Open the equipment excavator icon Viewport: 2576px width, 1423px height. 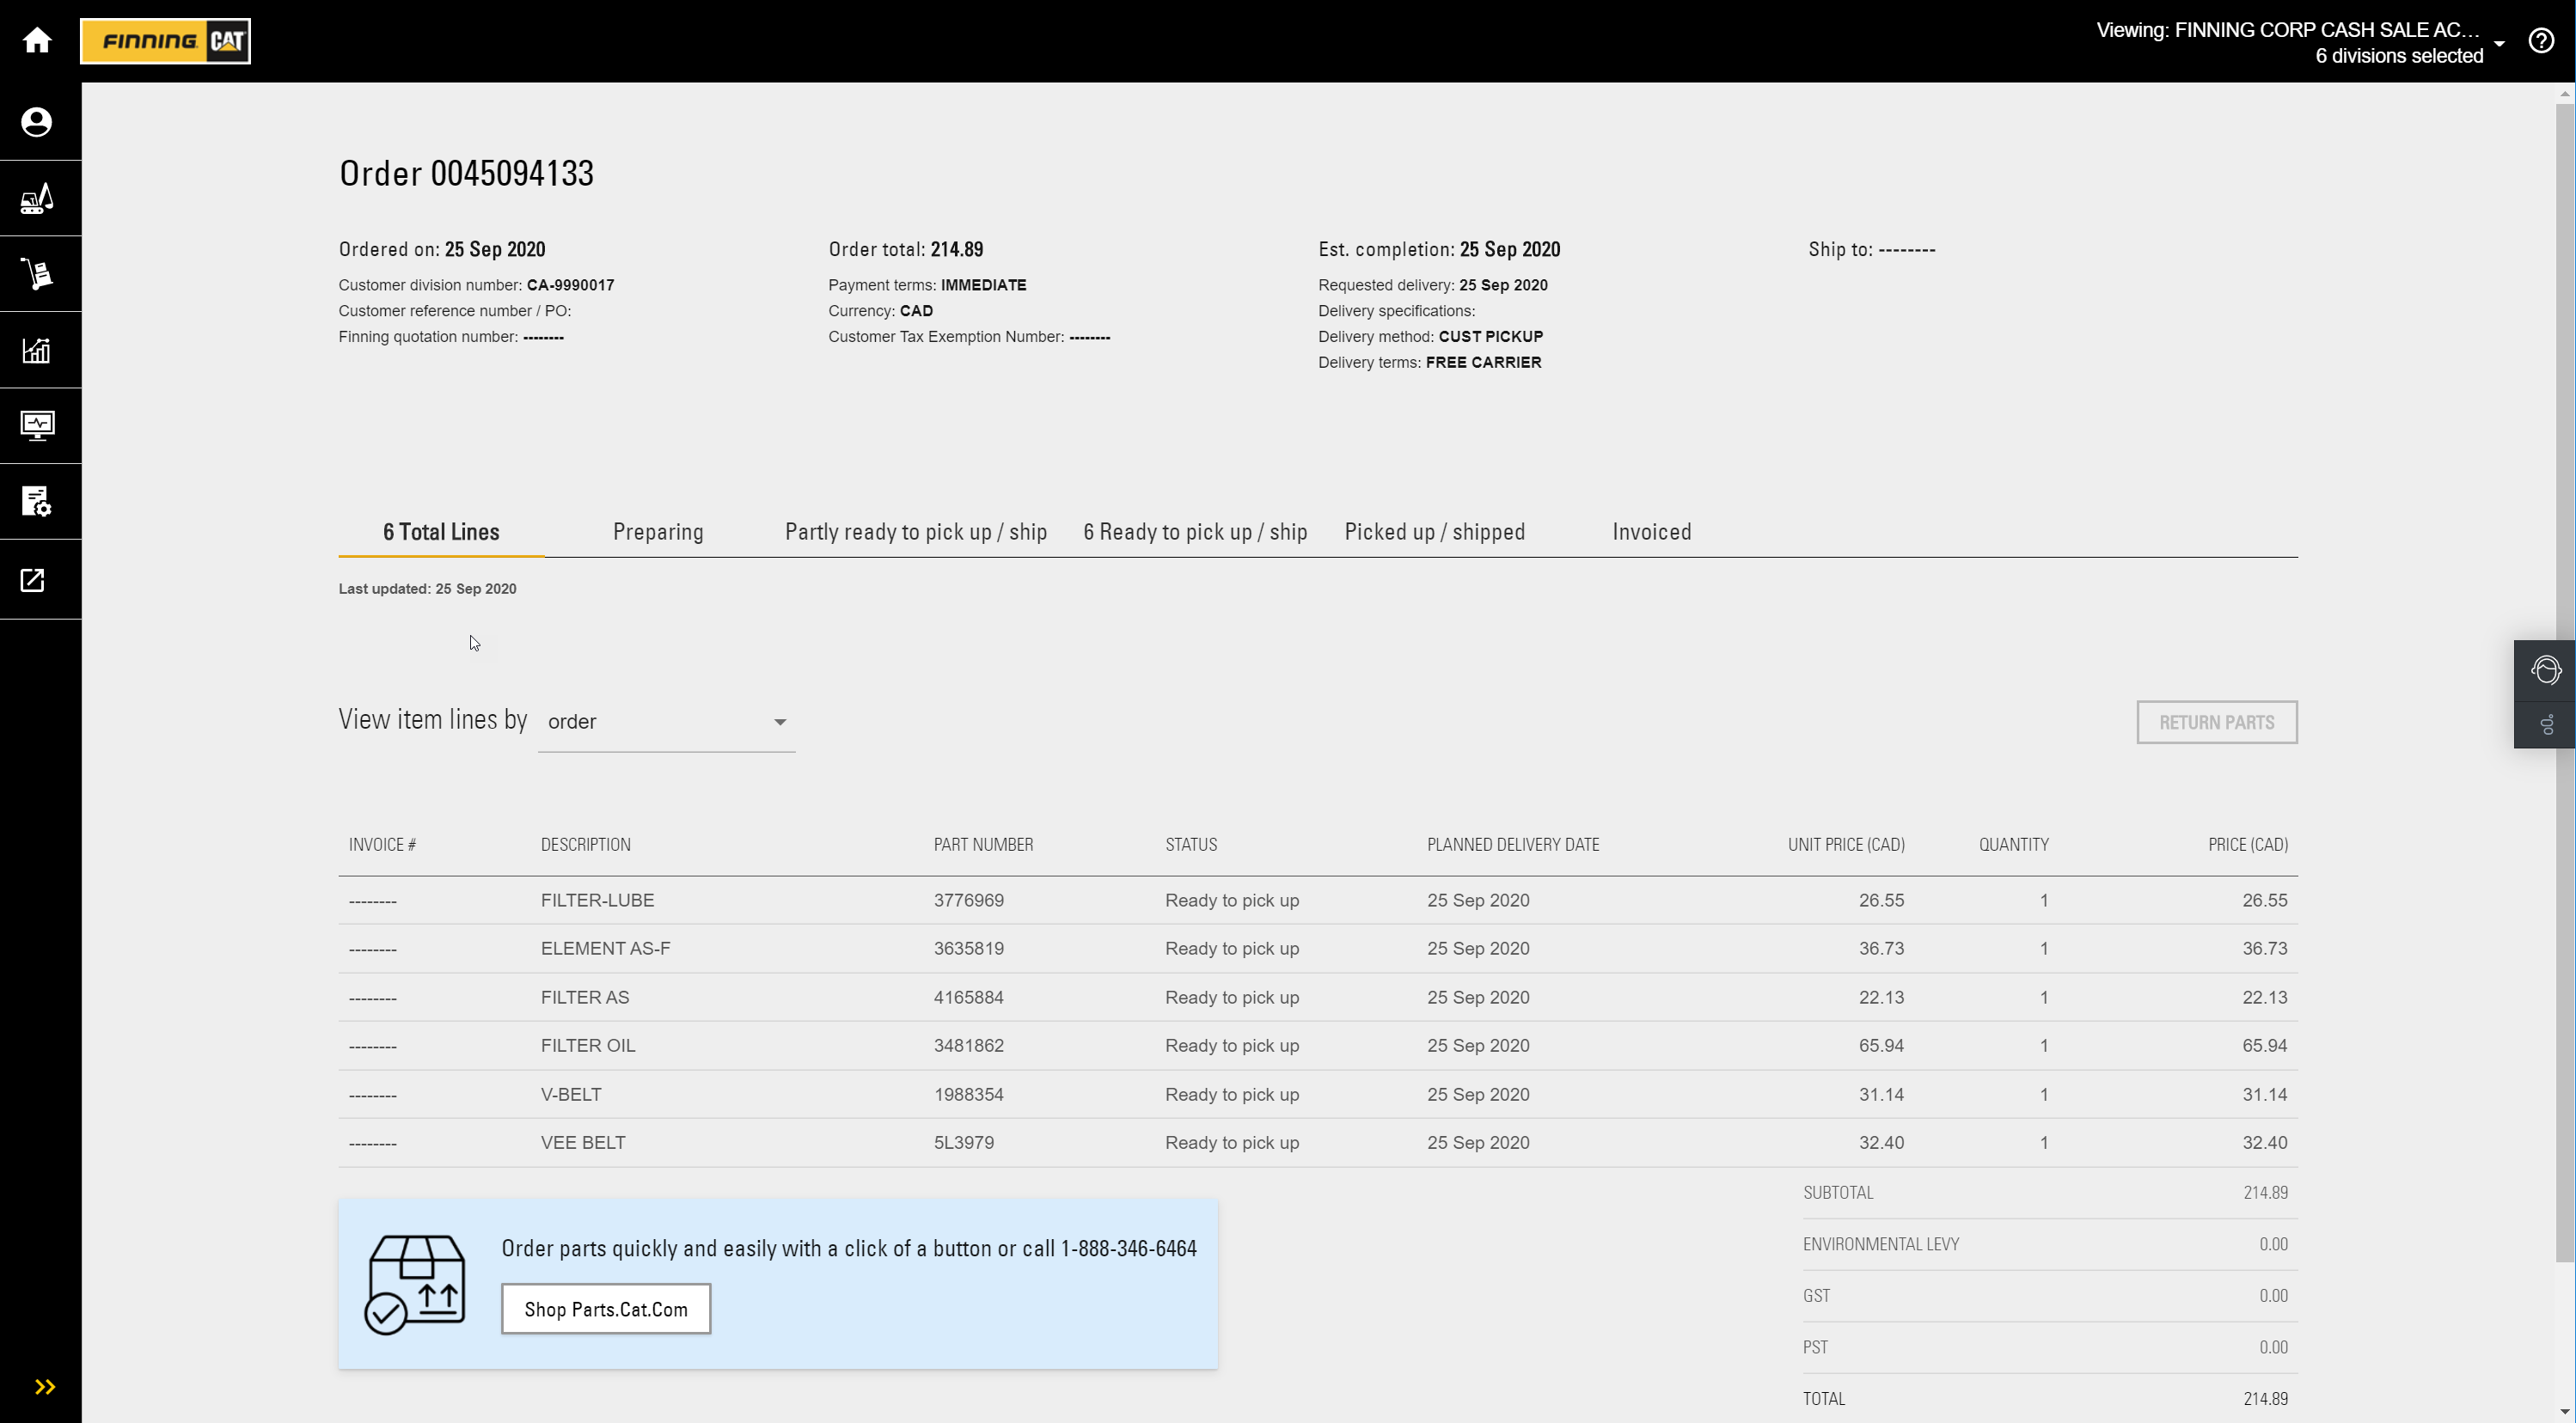tap(37, 198)
